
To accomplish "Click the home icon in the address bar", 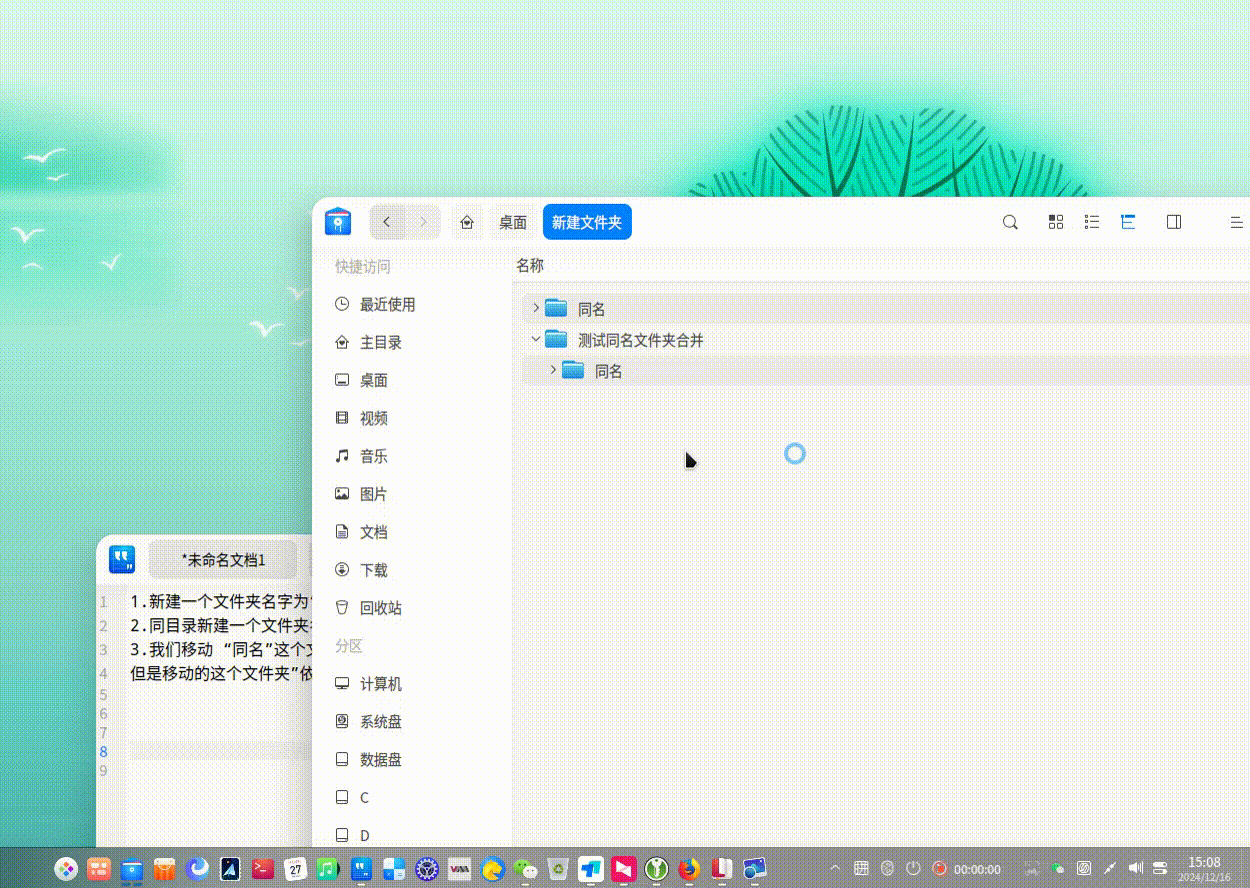I will (467, 222).
